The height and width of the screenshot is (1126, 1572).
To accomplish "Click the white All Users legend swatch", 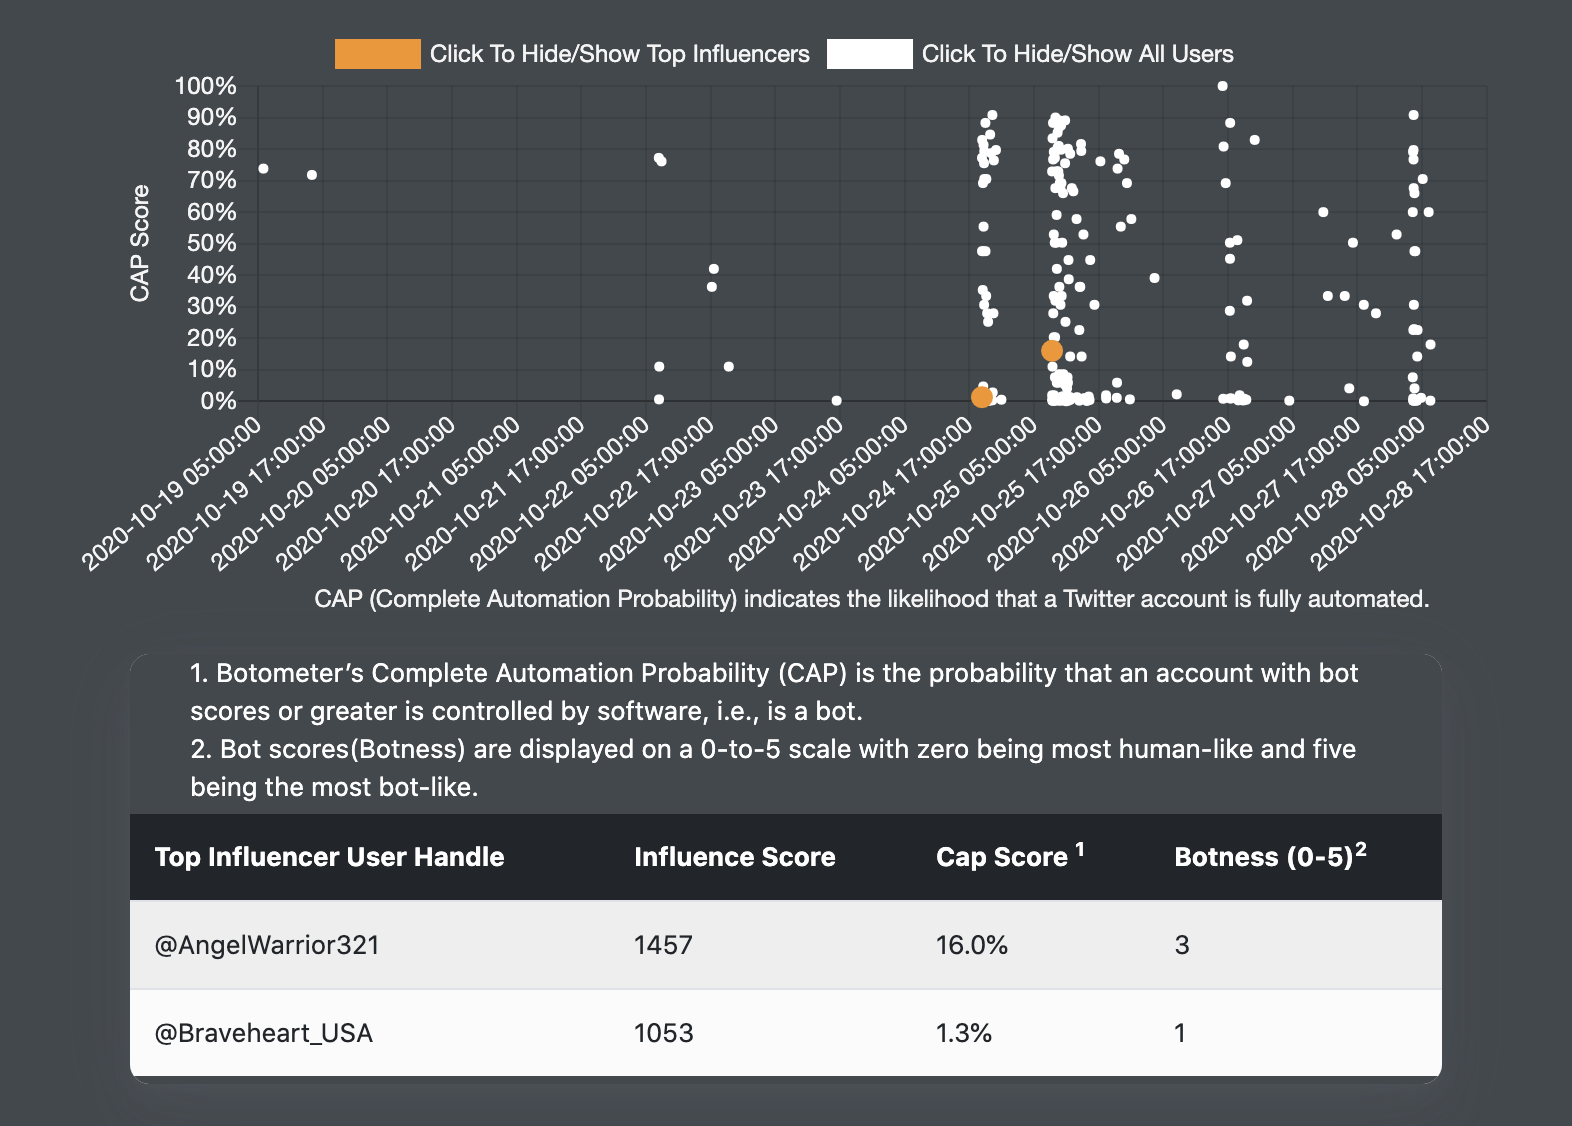I will coord(869,54).
